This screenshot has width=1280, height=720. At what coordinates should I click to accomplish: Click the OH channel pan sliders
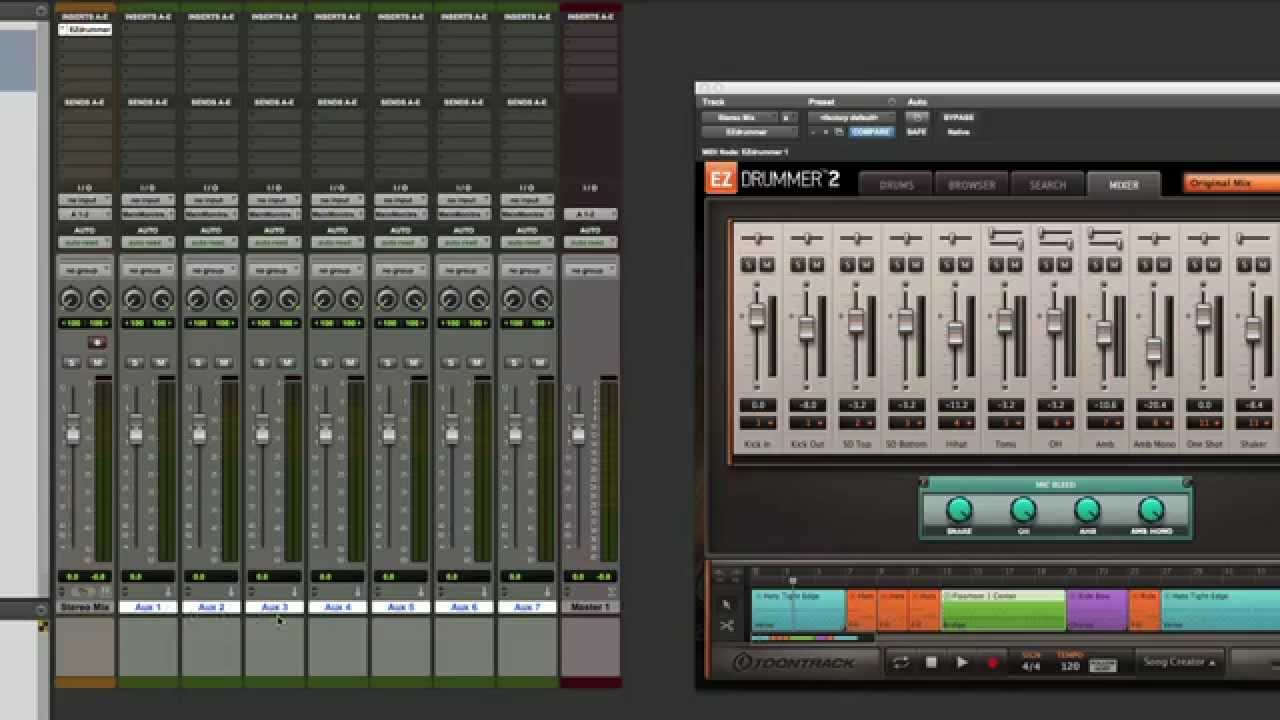[x=1055, y=238]
